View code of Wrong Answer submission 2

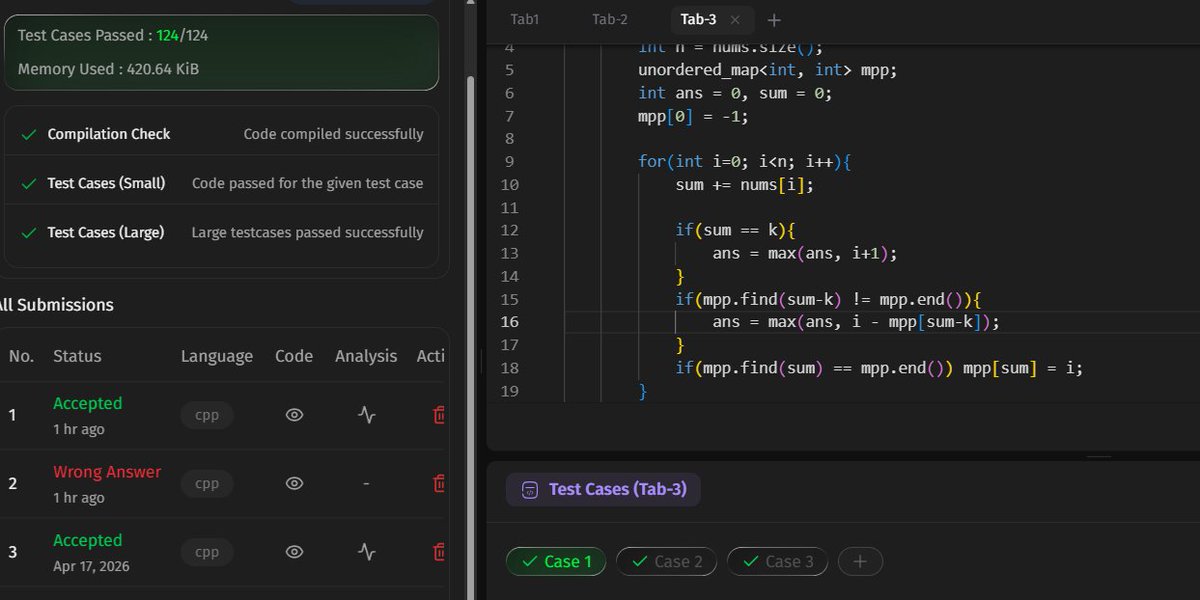pos(294,483)
